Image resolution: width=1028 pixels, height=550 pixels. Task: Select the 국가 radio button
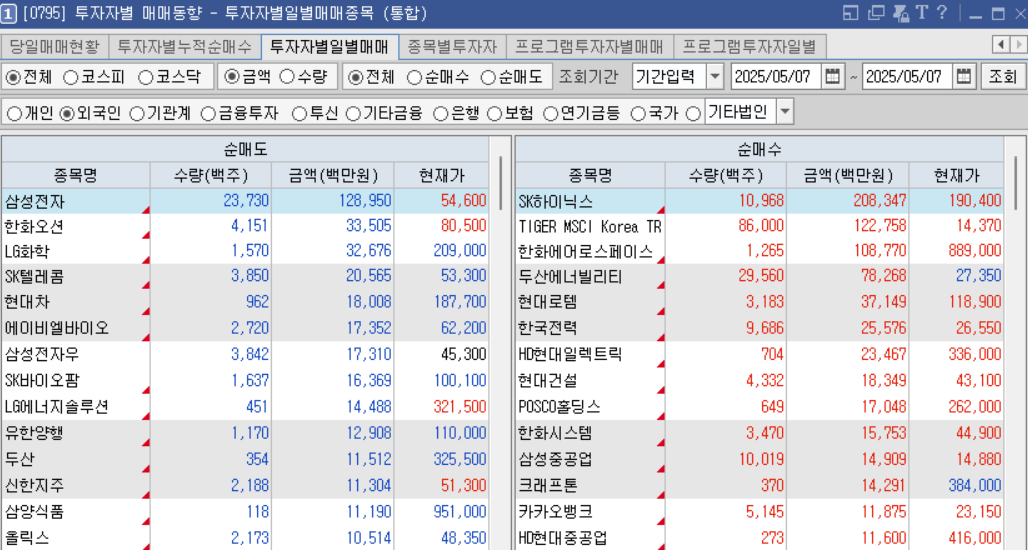point(638,114)
